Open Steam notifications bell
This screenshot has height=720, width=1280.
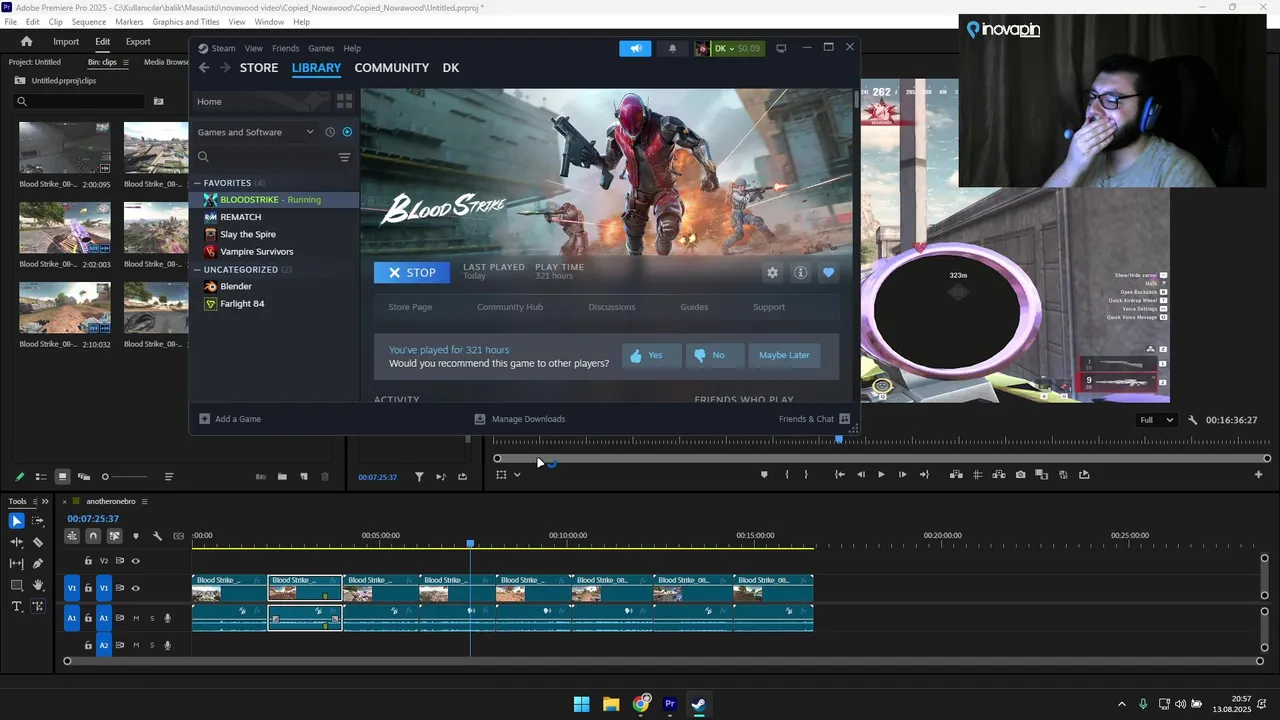[672, 48]
